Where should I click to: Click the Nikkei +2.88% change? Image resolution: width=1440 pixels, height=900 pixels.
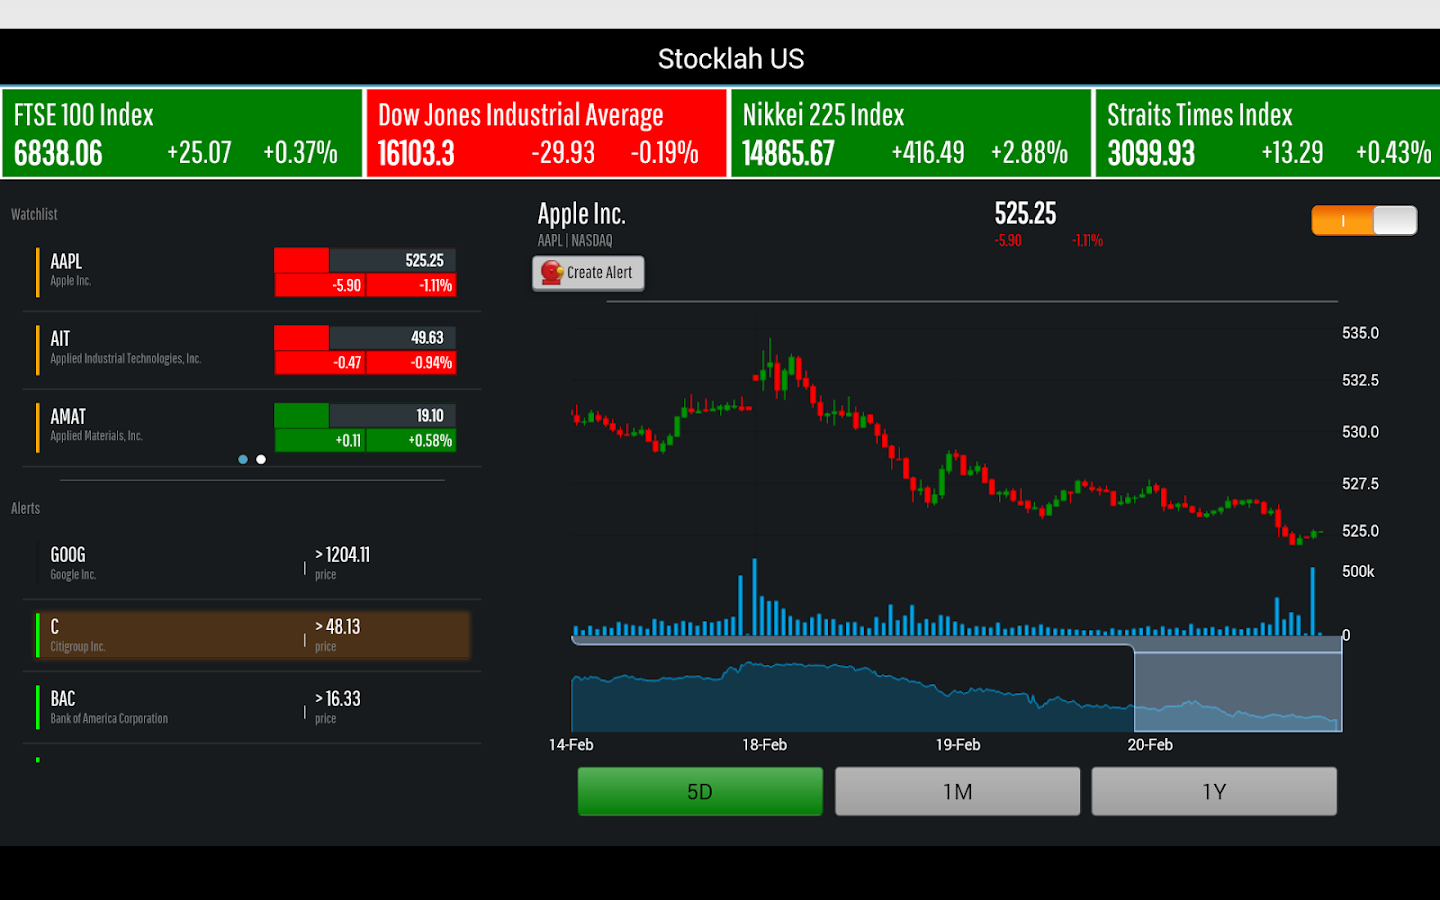point(1029,153)
